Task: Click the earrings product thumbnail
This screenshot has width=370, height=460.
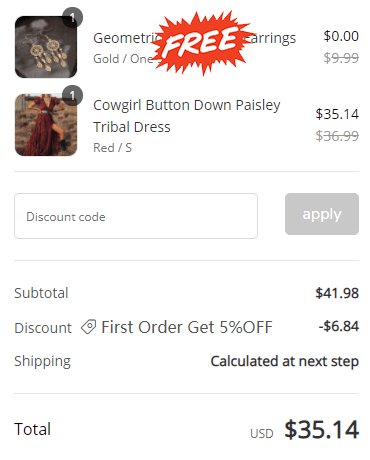Action: coord(46,47)
